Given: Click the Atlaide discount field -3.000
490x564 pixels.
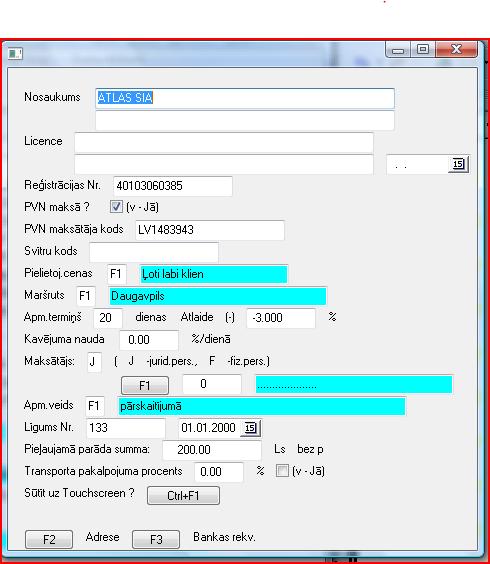Looking at the screenshot, I should (x=281, y=318).
